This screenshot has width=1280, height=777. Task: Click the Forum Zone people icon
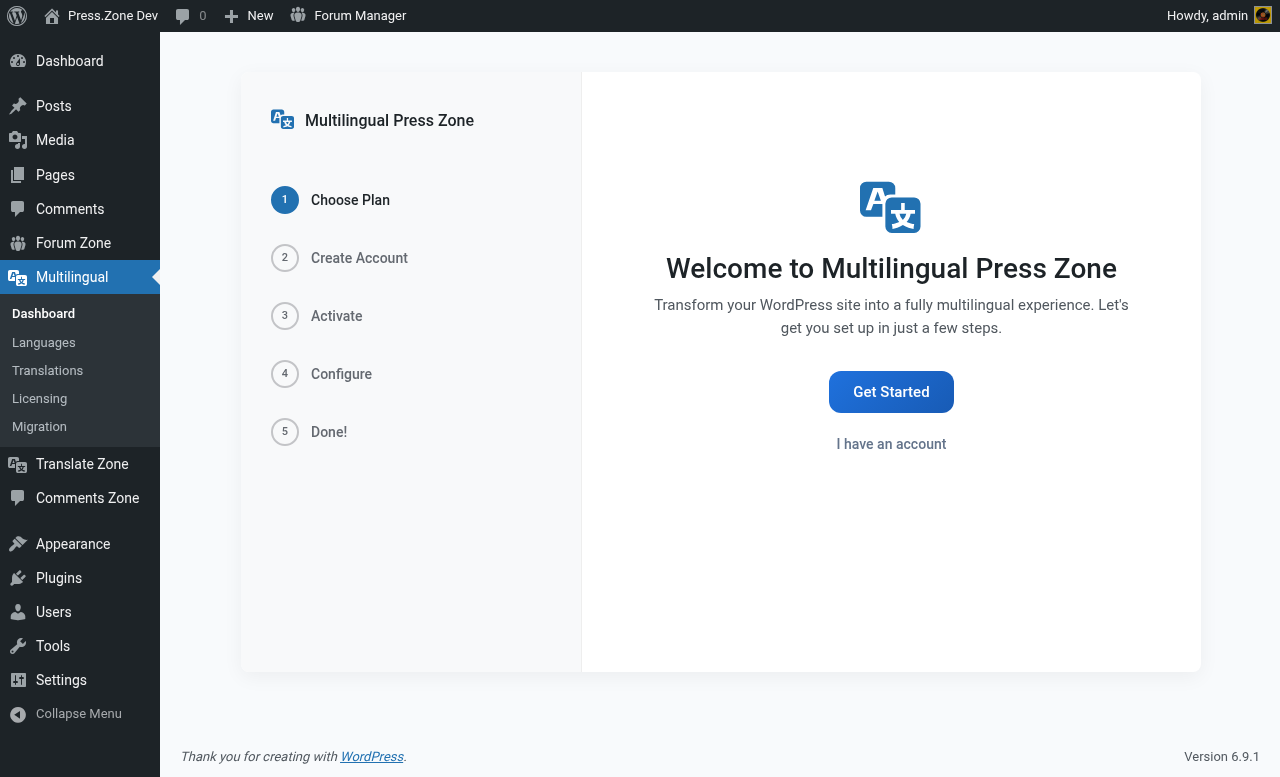(x=18, y=243)
